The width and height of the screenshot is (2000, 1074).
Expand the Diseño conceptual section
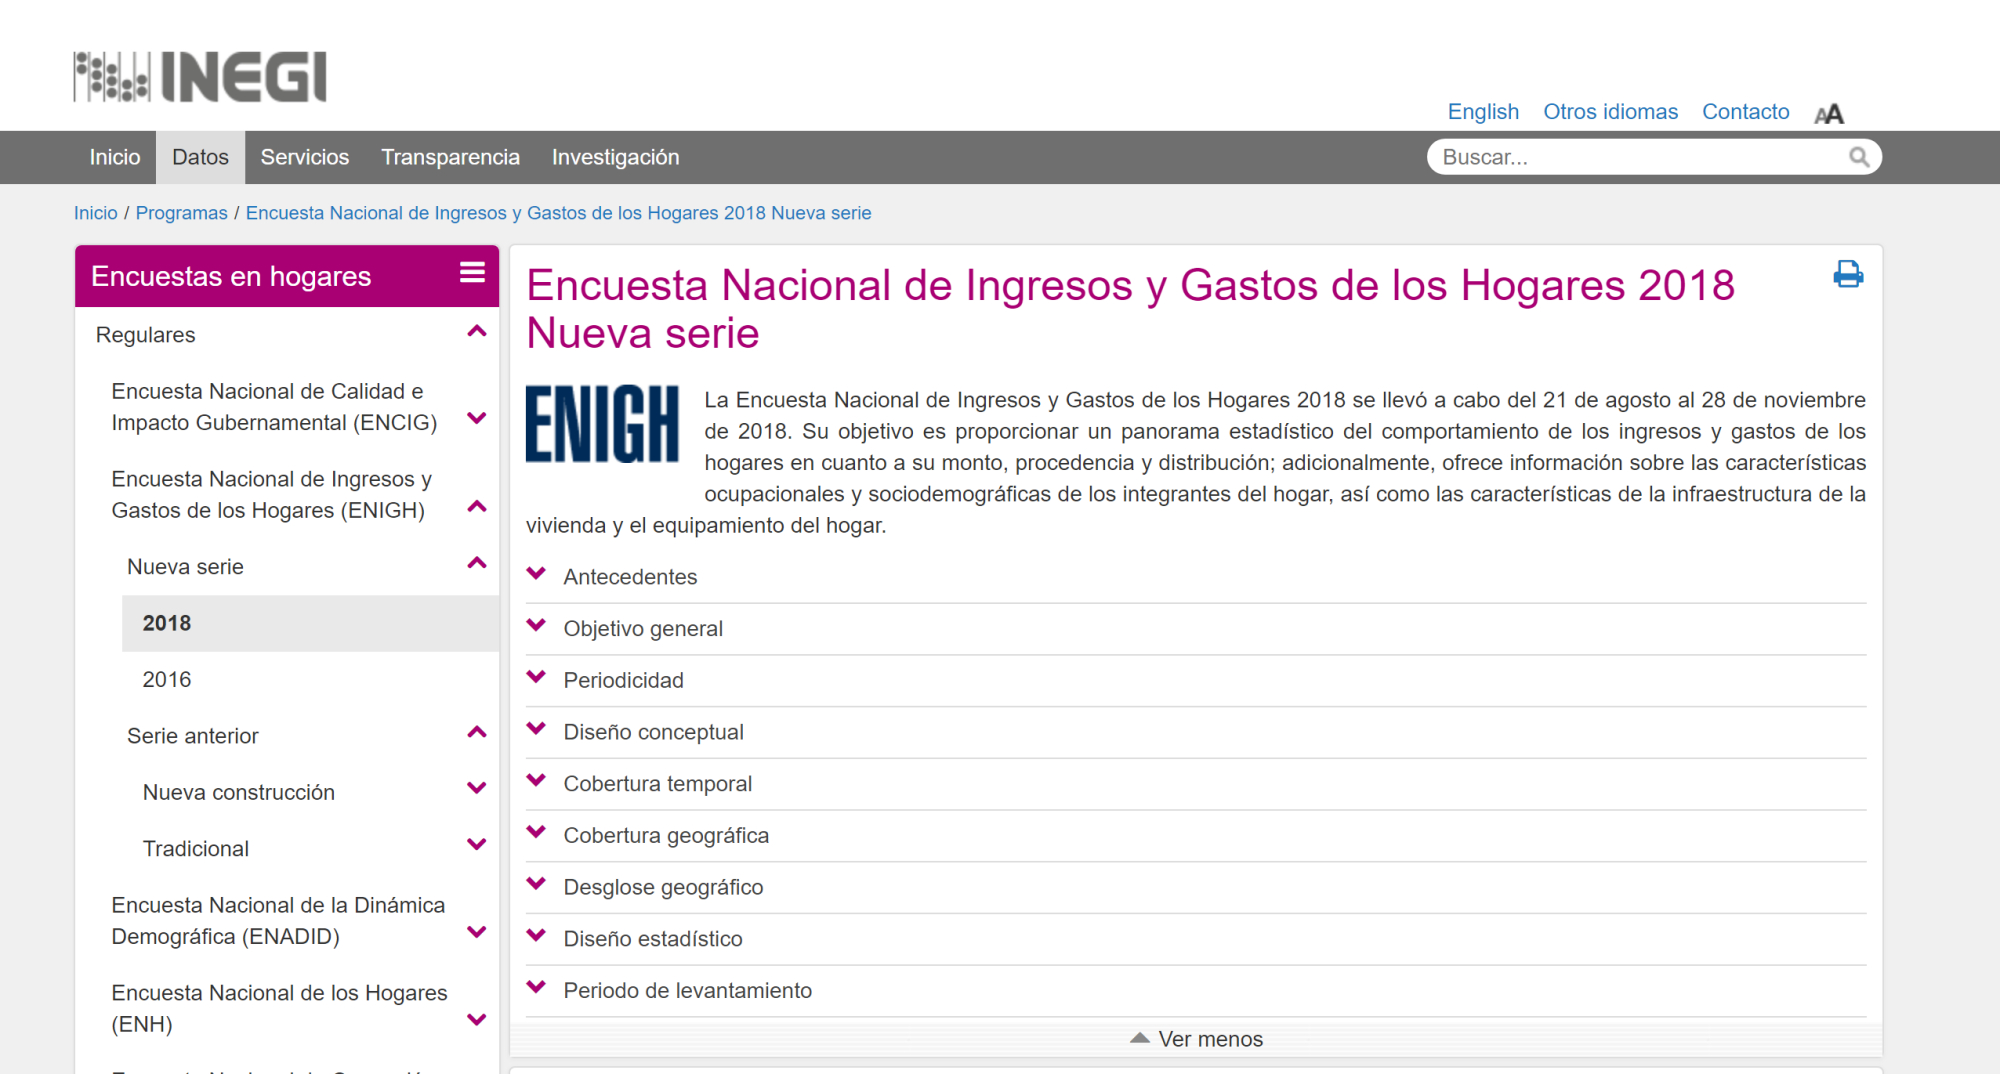tap(1196, 732)
